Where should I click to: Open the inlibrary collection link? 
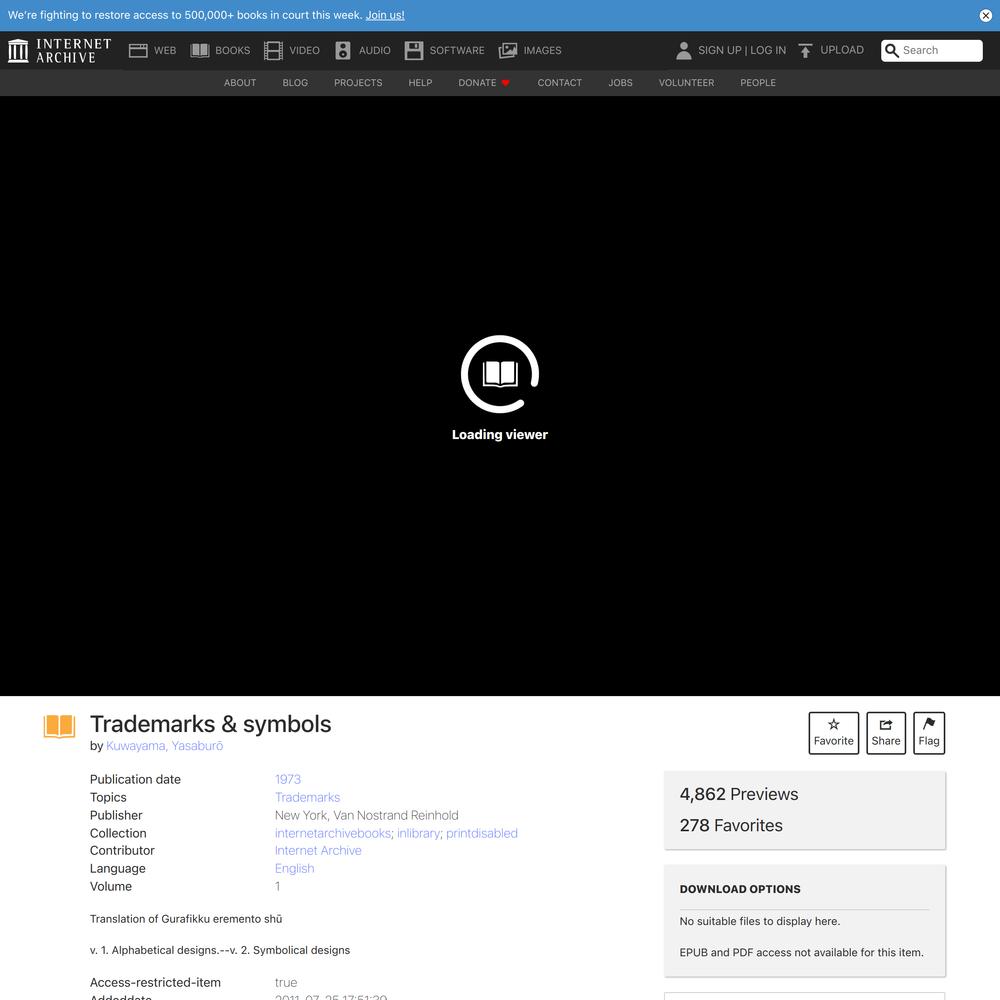point(418,833)
